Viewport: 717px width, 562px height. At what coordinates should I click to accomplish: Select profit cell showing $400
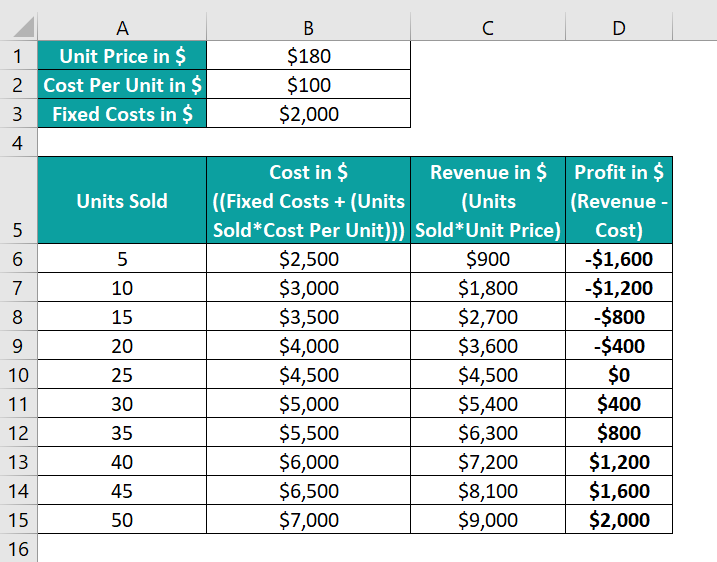point(619,403)
